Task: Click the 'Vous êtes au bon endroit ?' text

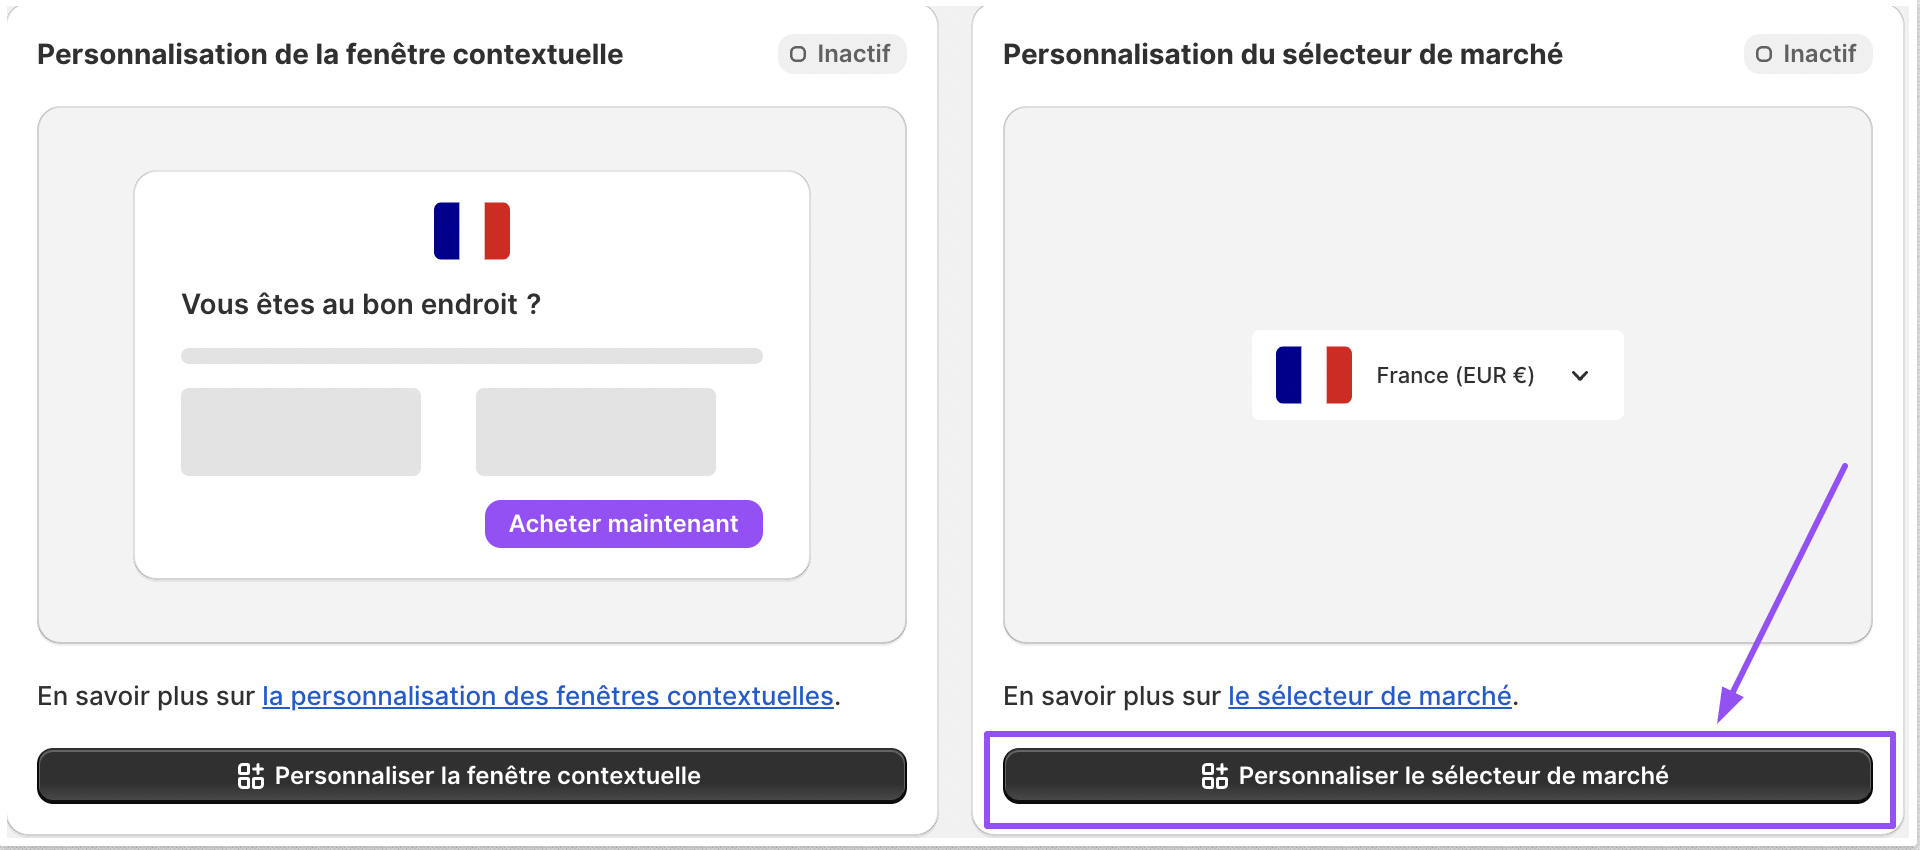Action: (361, 304)
